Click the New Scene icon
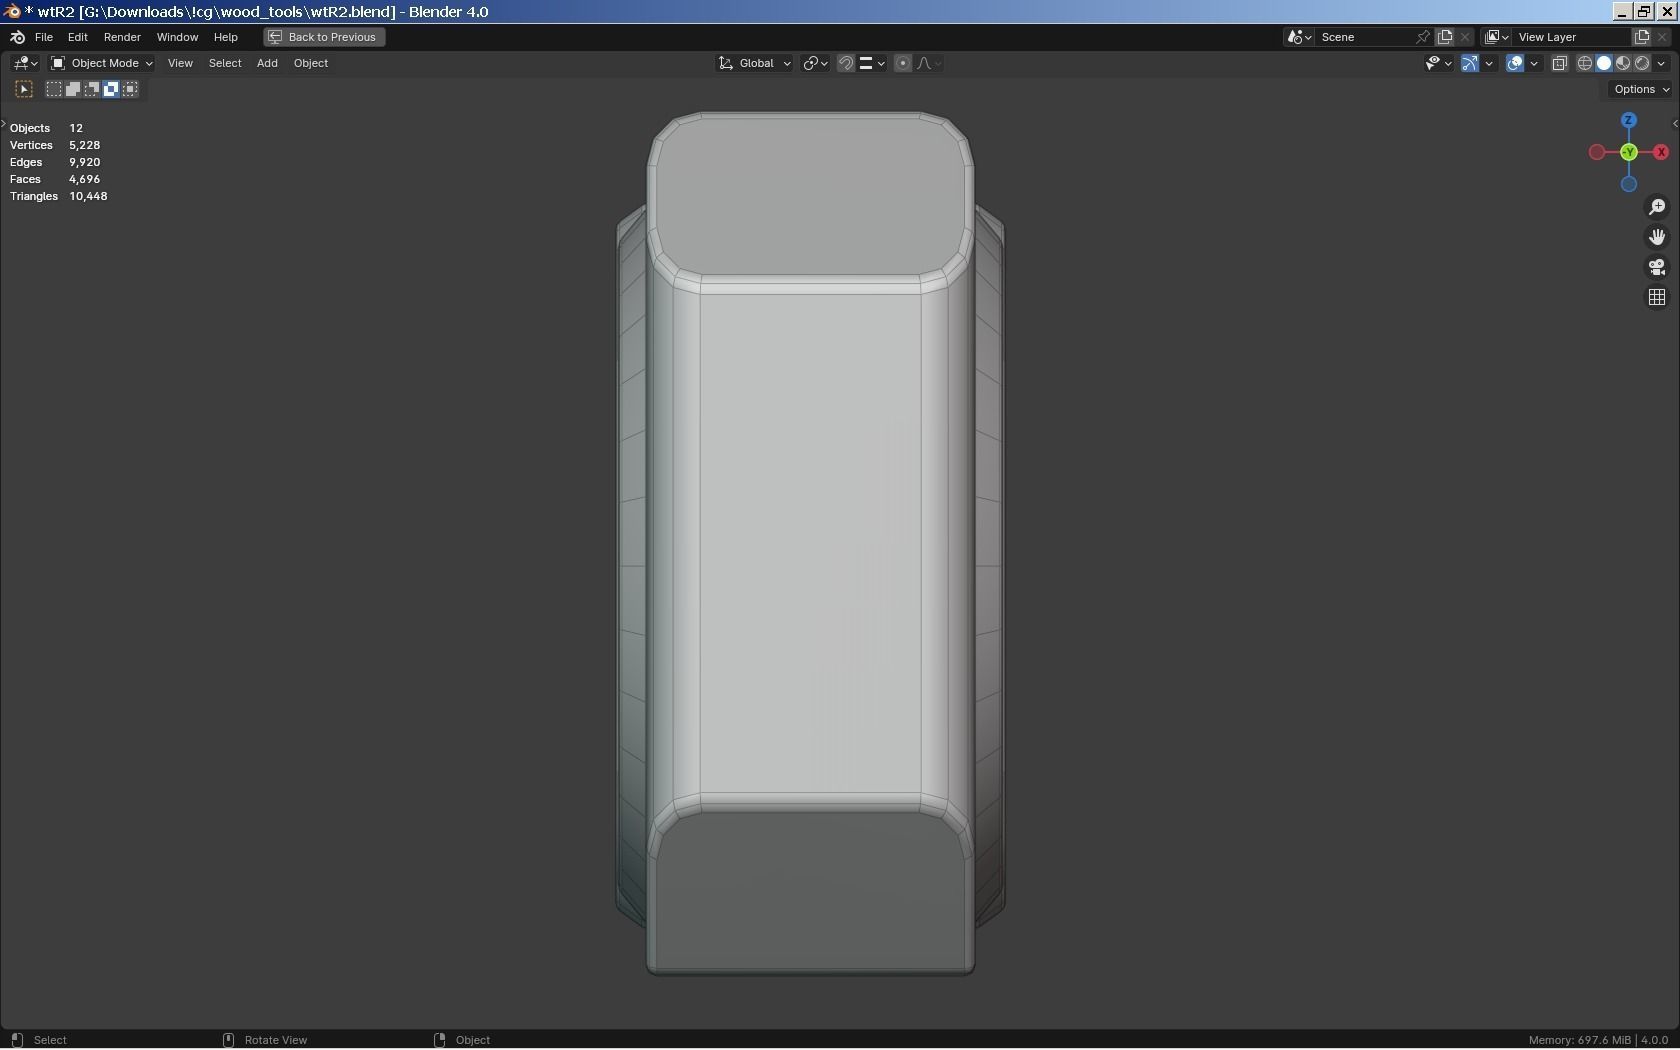The image size is (1680, 1050). (1445, 37)
